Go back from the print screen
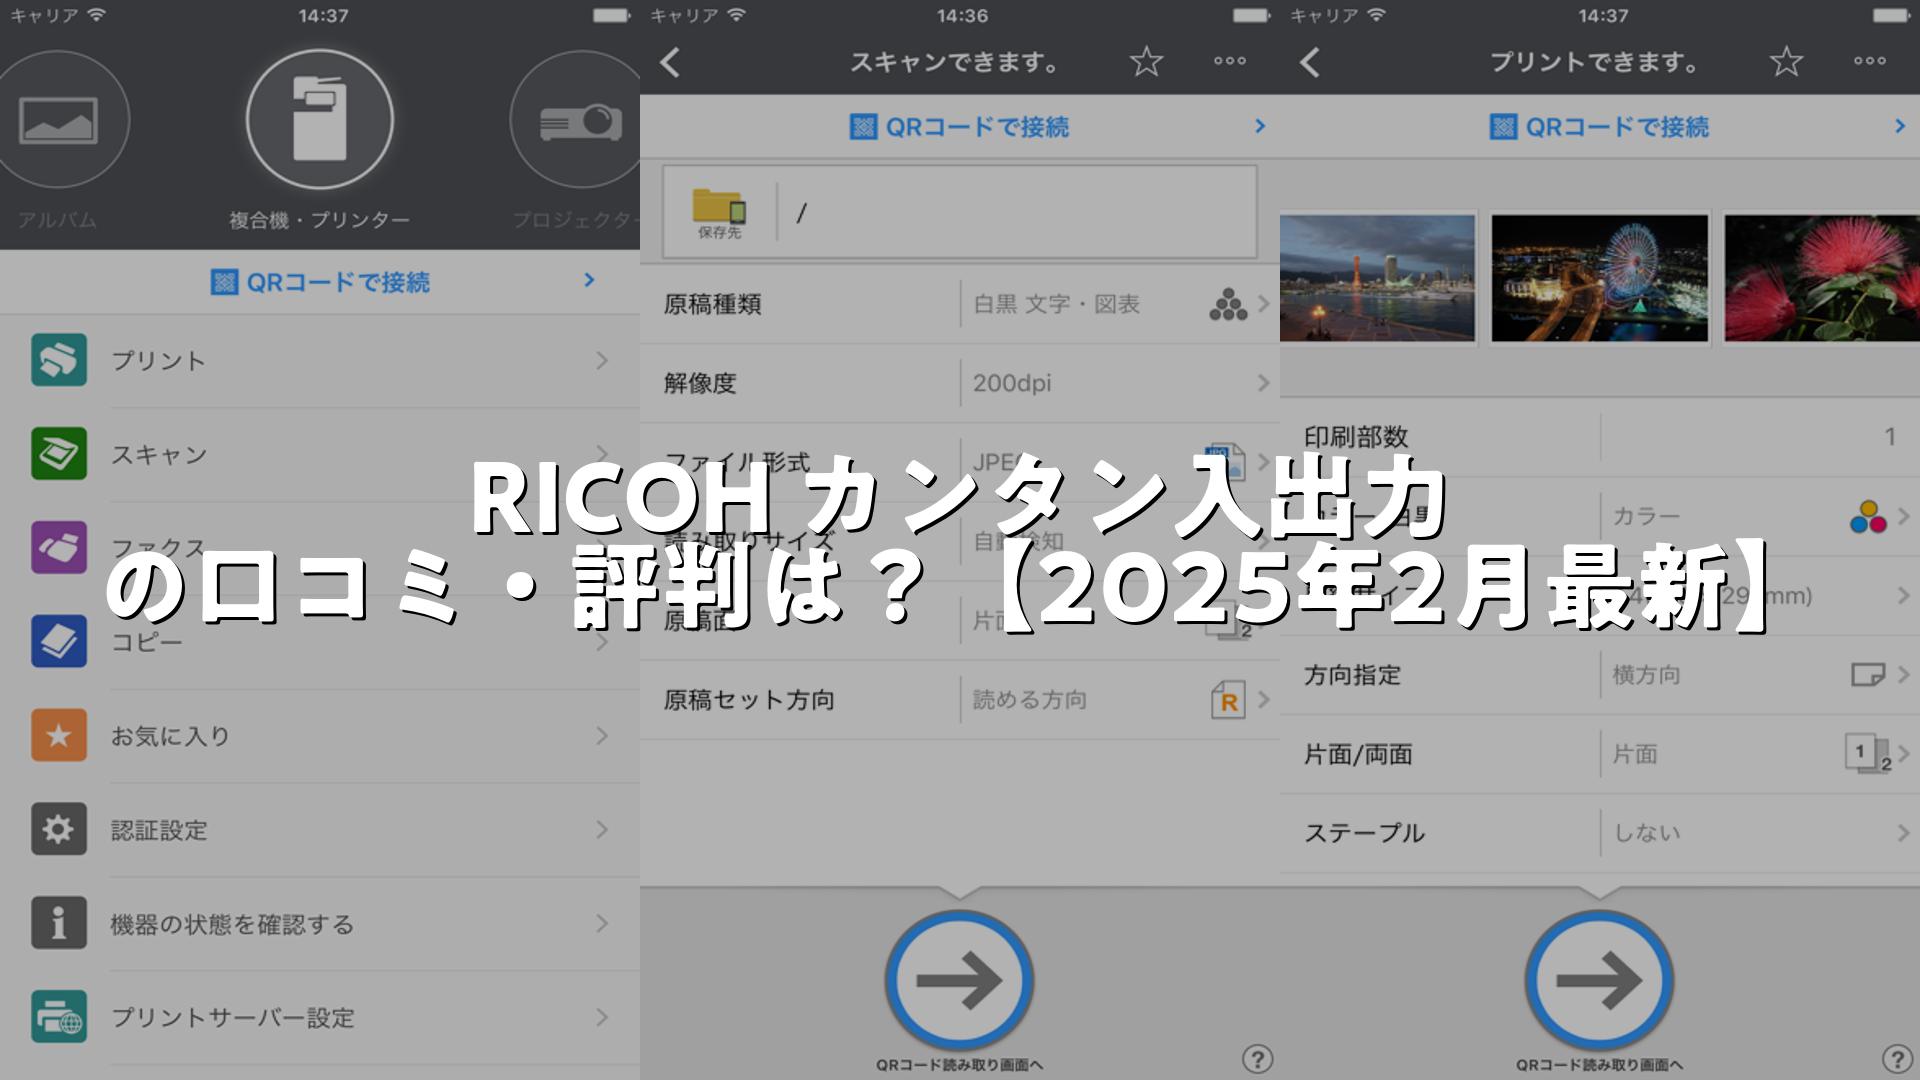This screenshot has width=1920, height=1080. (1311, 63)
